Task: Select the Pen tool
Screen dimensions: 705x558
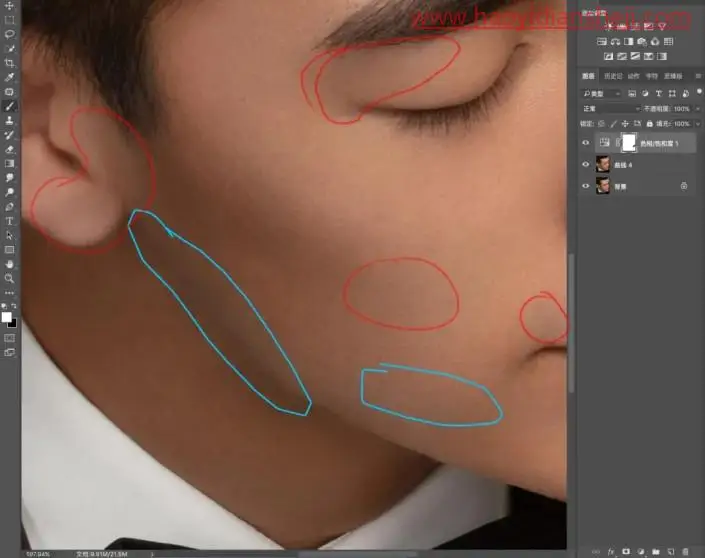Action: point(9,207)
